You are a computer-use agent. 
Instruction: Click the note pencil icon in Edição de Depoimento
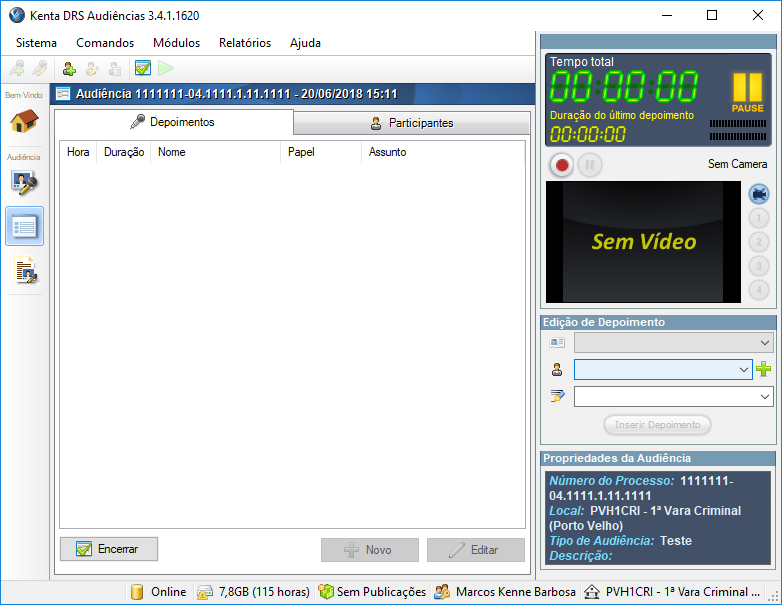(x=557, y=396)
